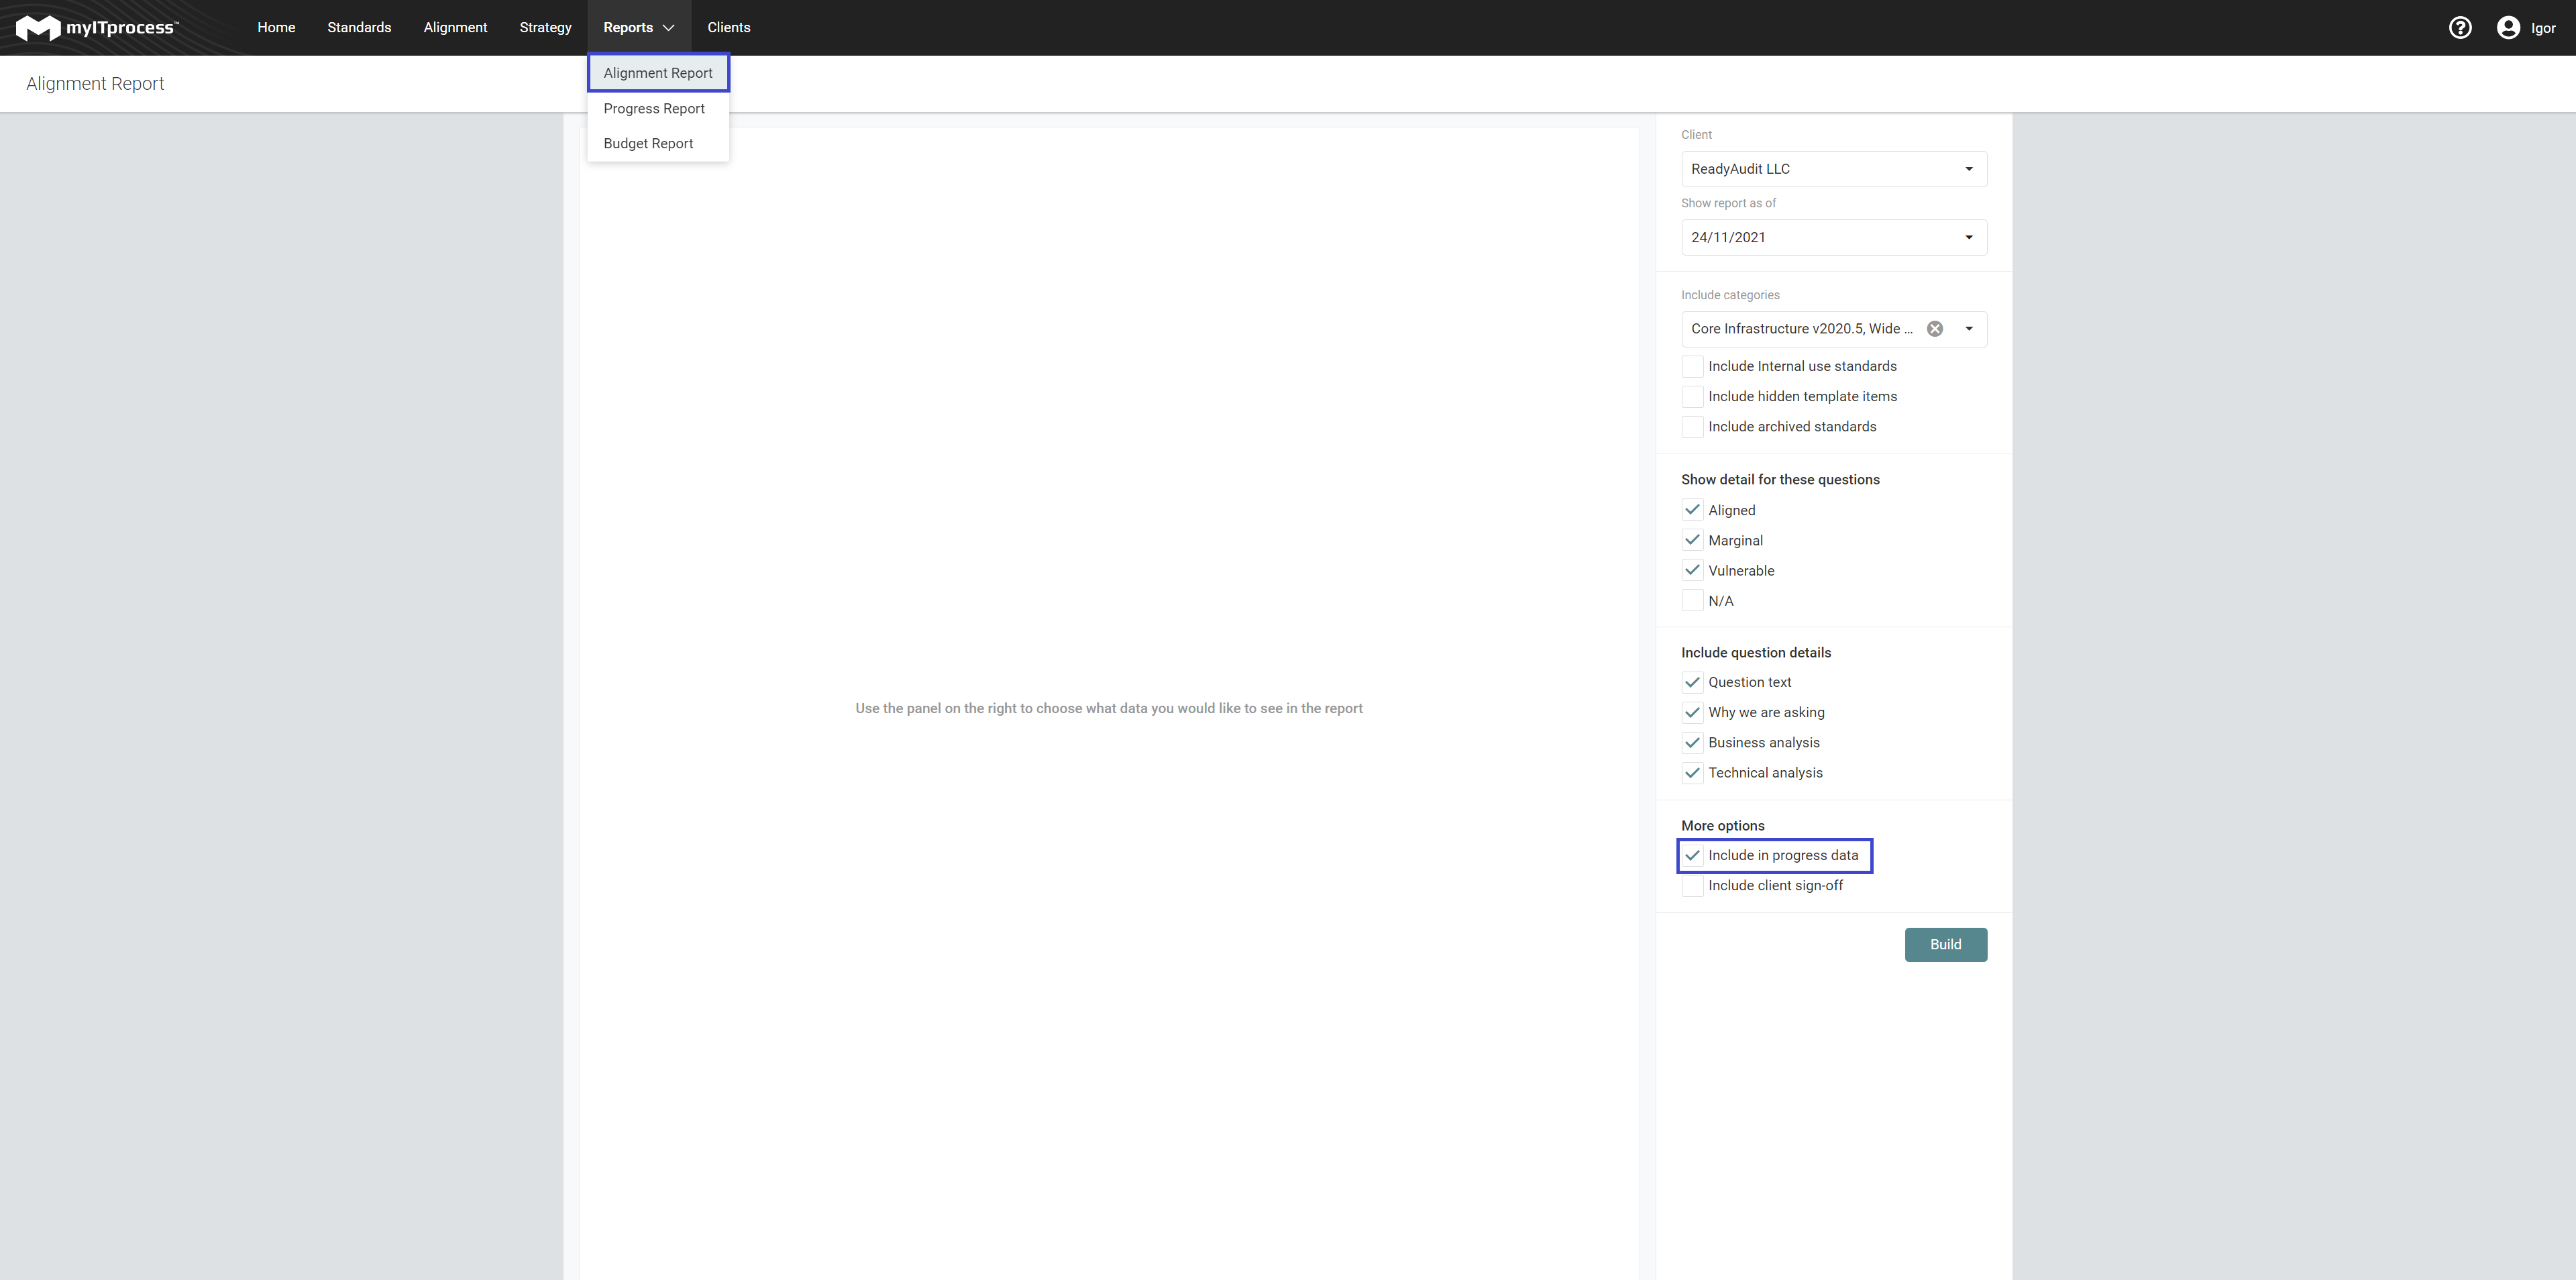Uncheck the Aligned checkbox

(x=1692, y=510)
